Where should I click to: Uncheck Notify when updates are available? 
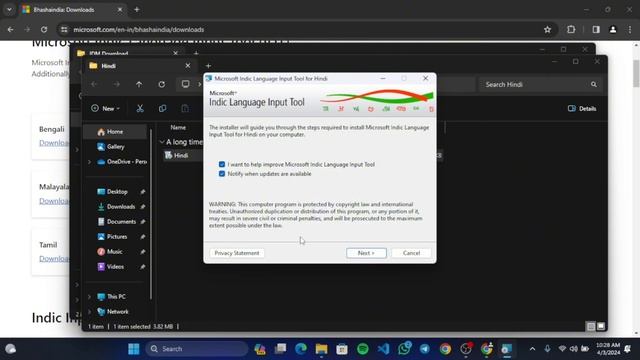[222, 173]
